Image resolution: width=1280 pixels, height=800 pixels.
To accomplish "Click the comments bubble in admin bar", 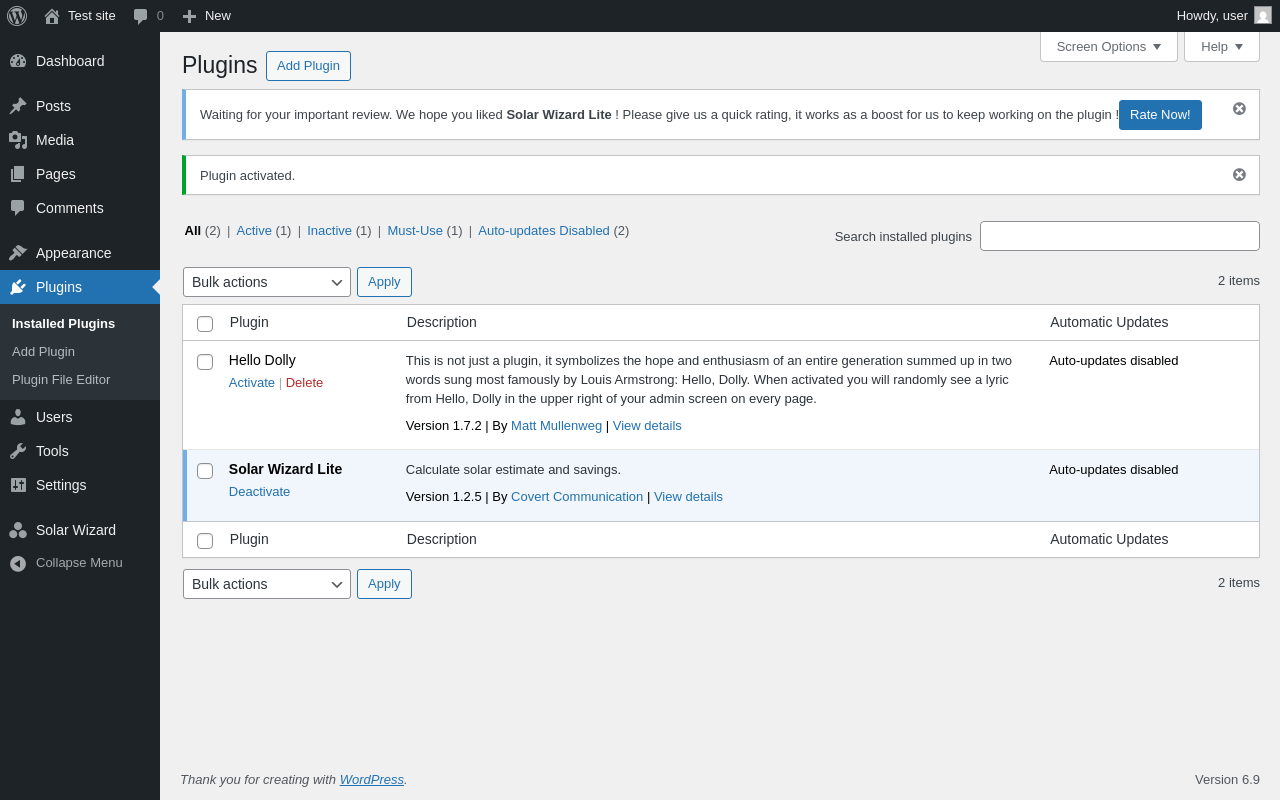I will click(x=141, y=16).
